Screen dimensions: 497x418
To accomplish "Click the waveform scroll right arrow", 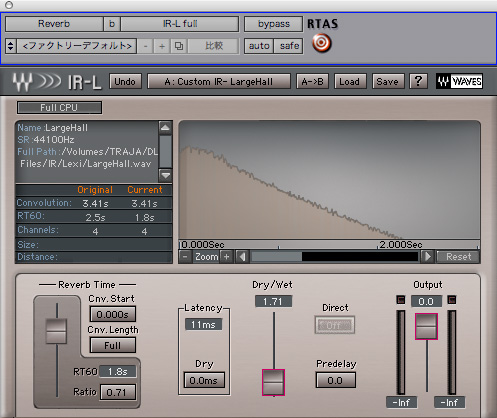I will click(x=428, y=257).
